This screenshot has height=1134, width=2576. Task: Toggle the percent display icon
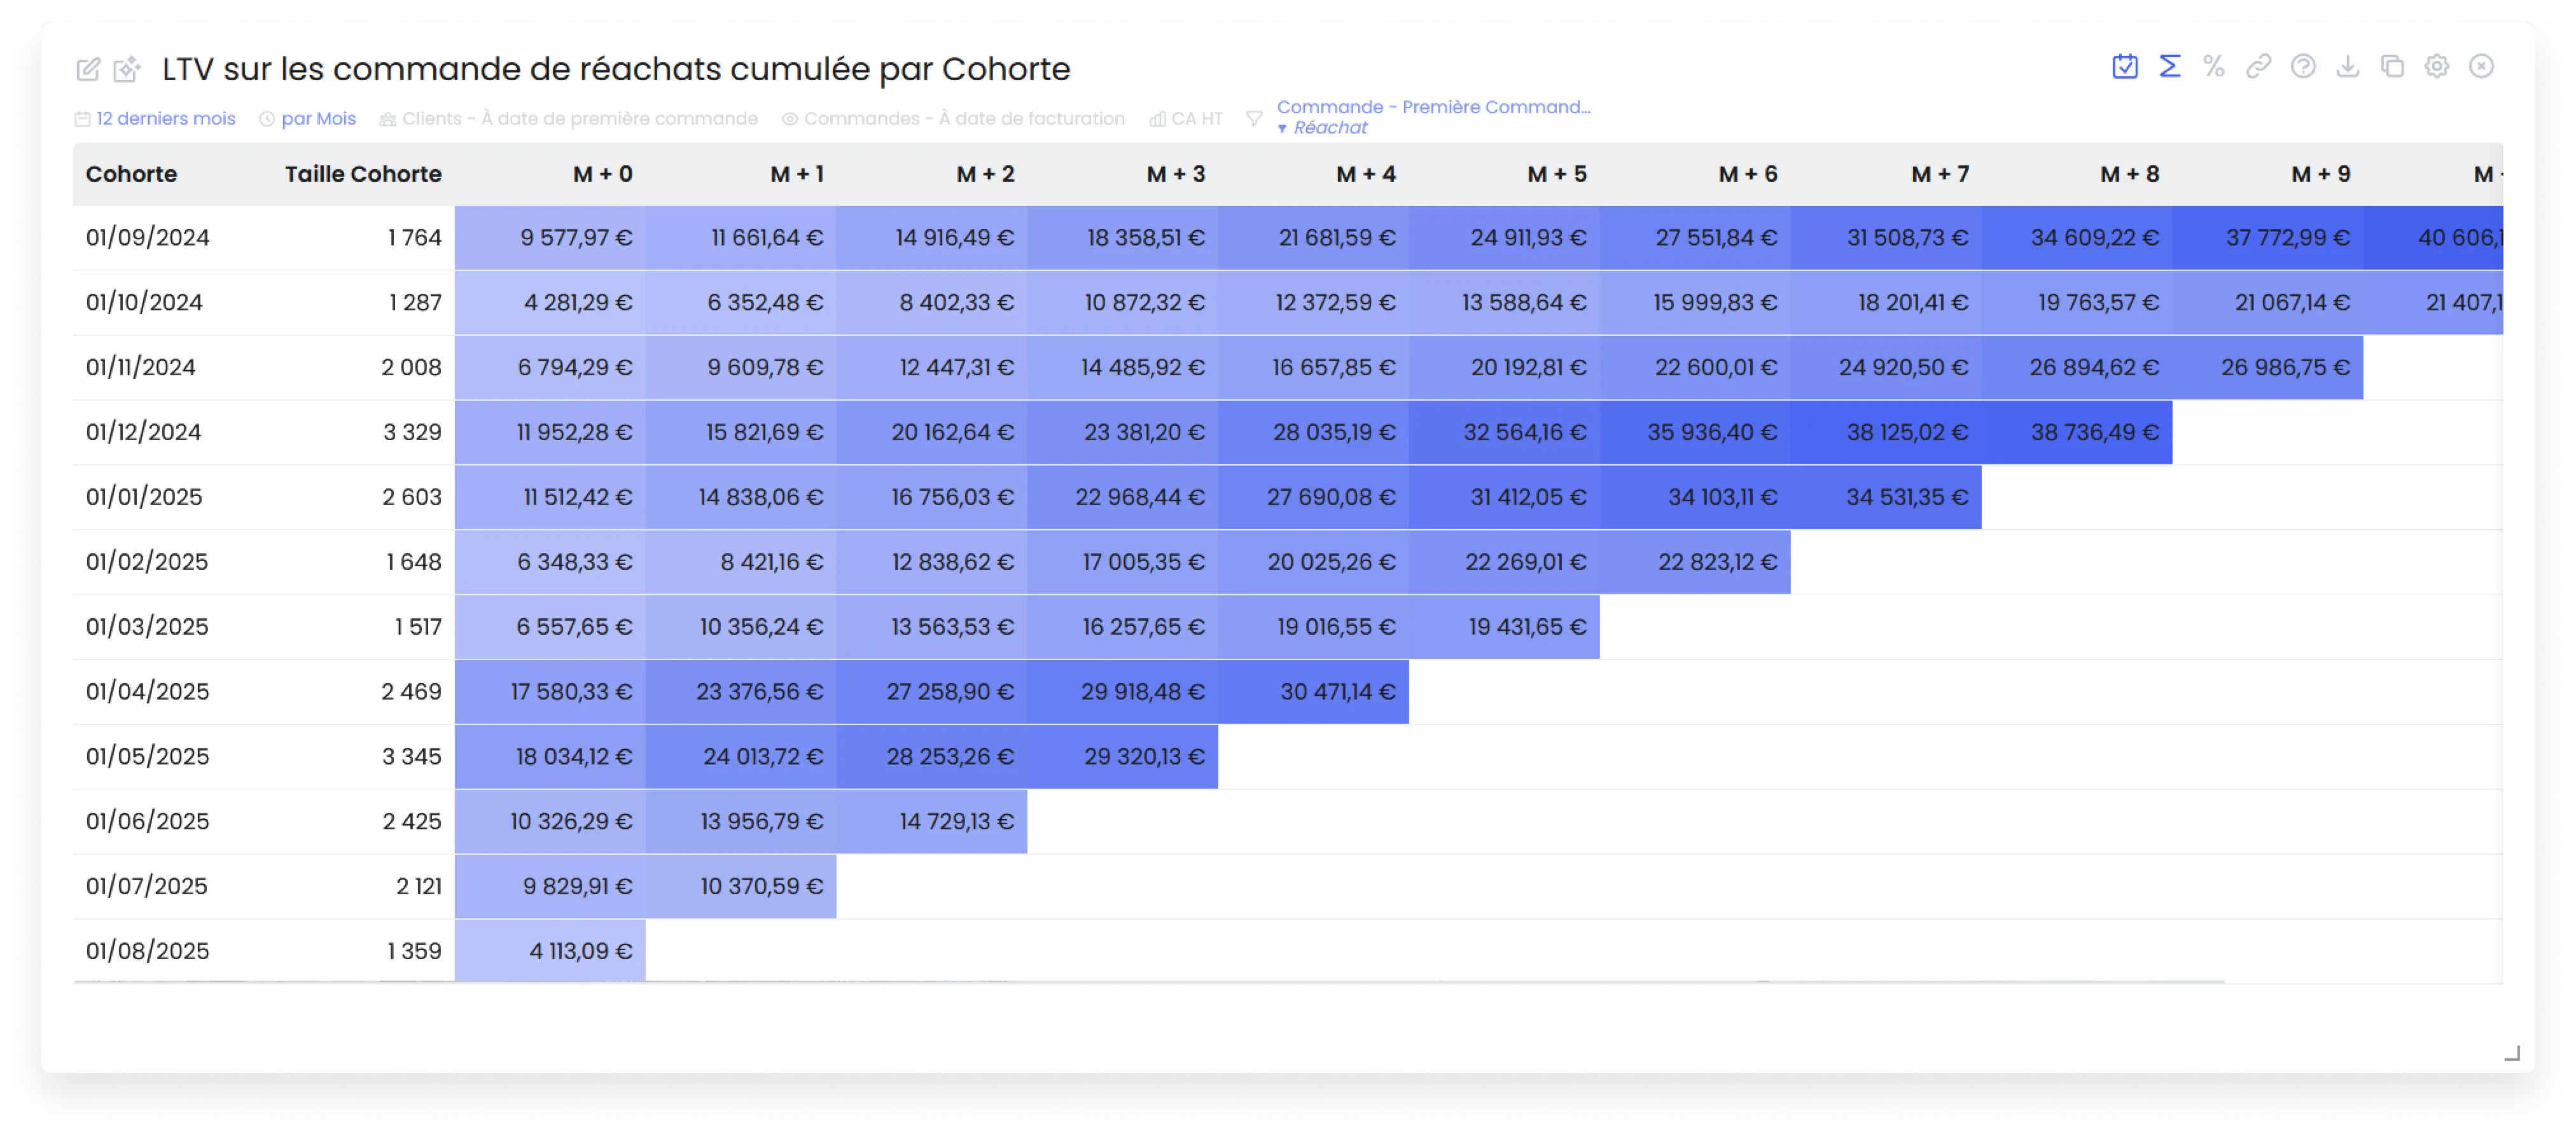(2214, 67)
